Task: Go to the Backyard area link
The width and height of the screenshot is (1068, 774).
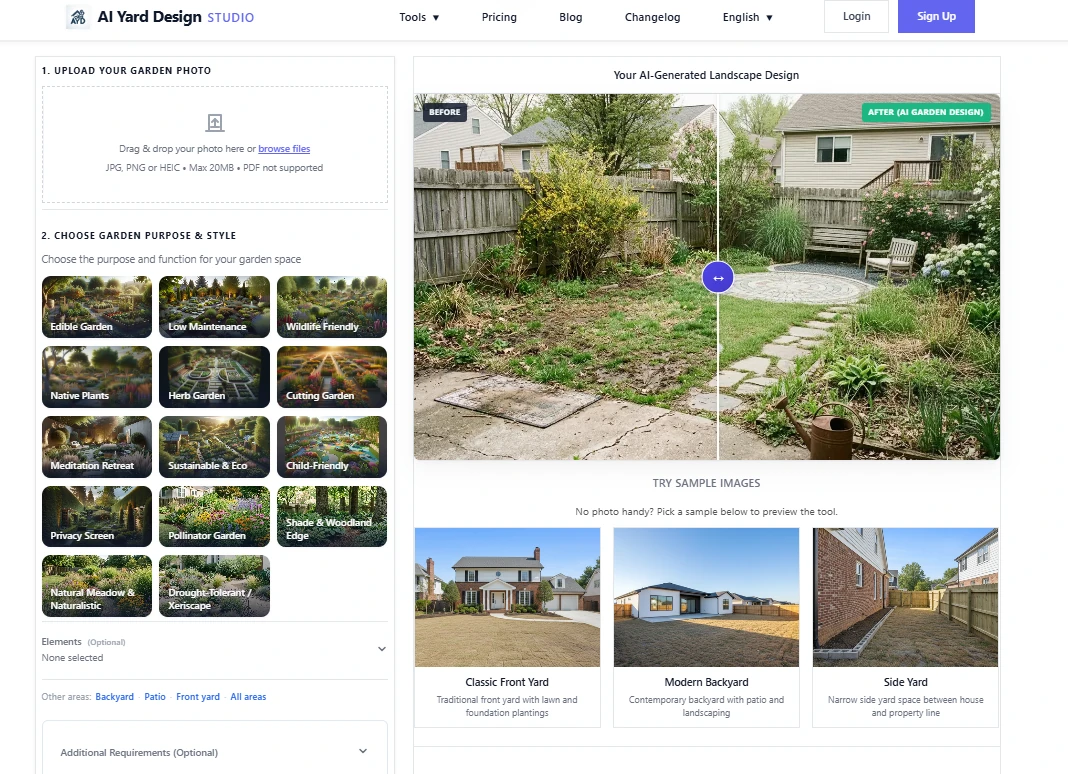Action: pos(114,696)
